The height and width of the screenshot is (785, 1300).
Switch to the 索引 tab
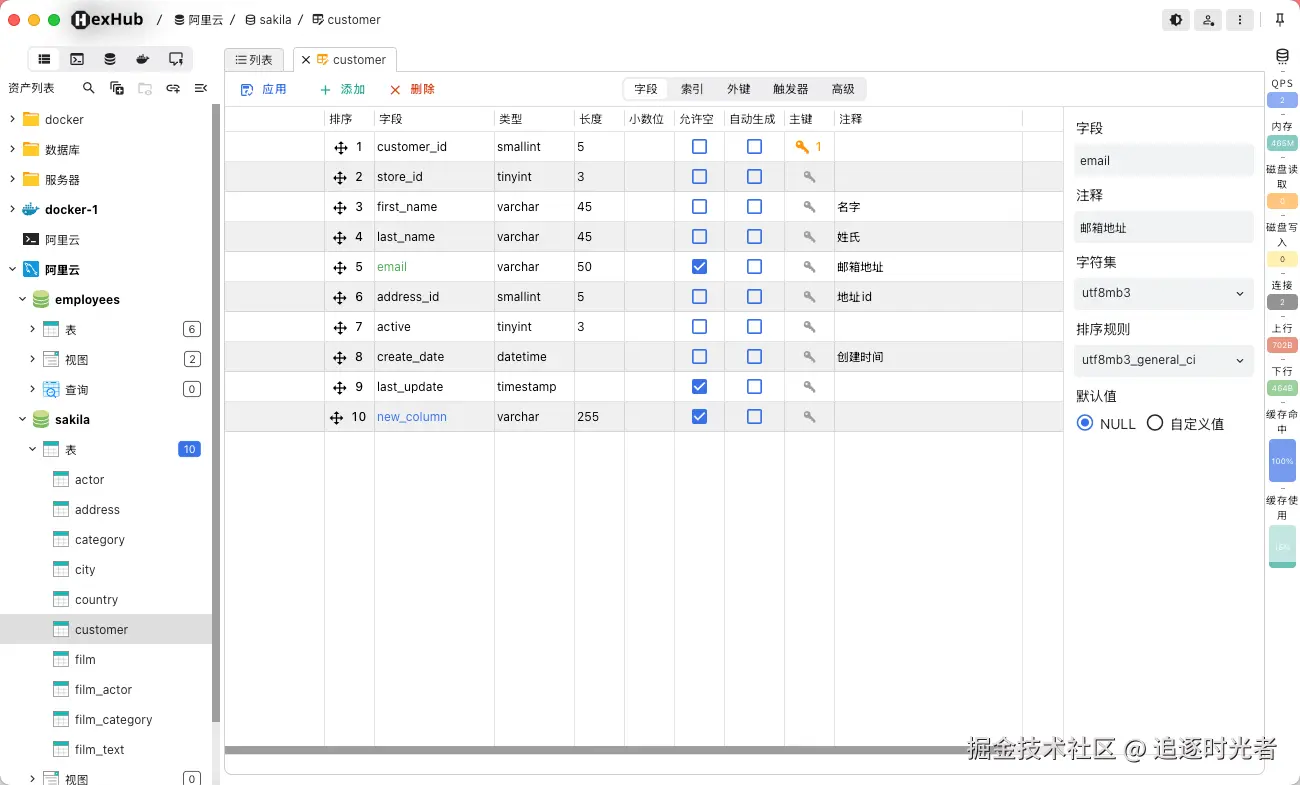click(692, 89)
